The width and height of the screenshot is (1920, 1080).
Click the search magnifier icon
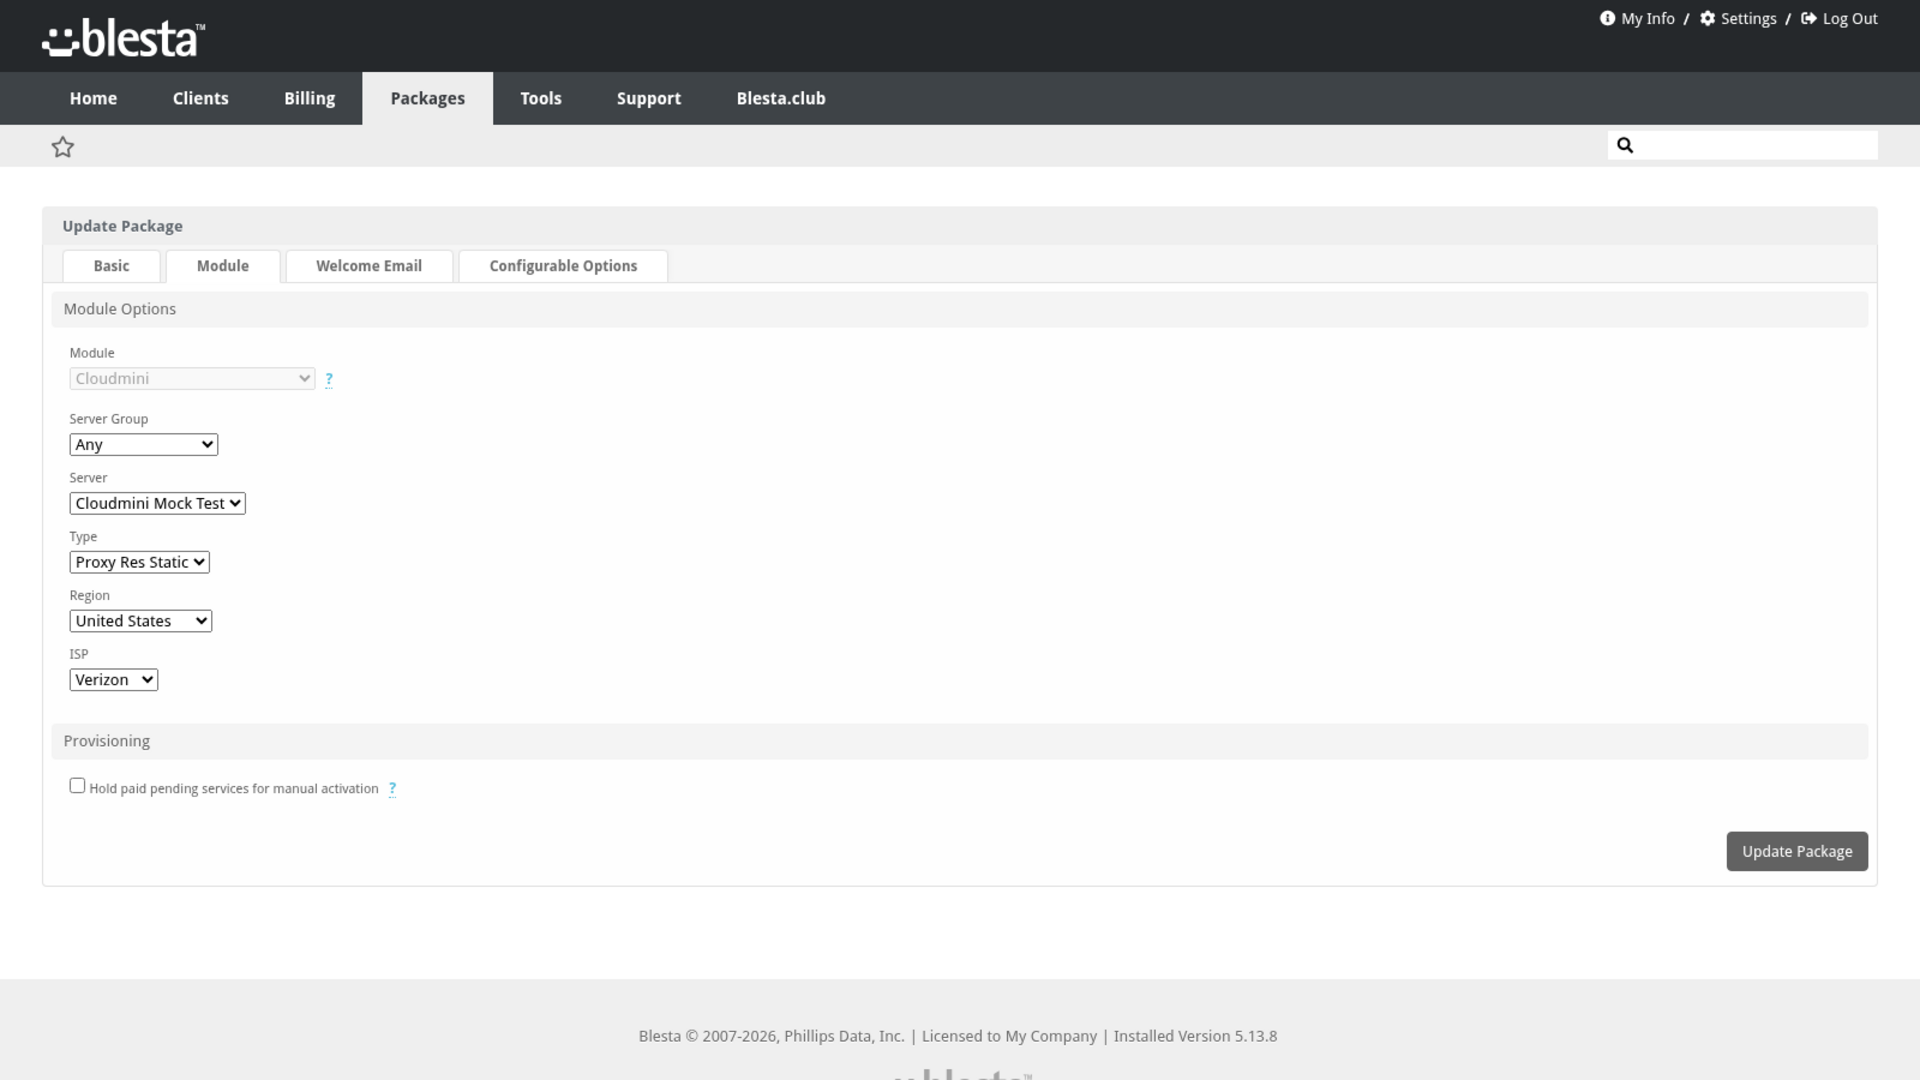(x=1625, y=145)
